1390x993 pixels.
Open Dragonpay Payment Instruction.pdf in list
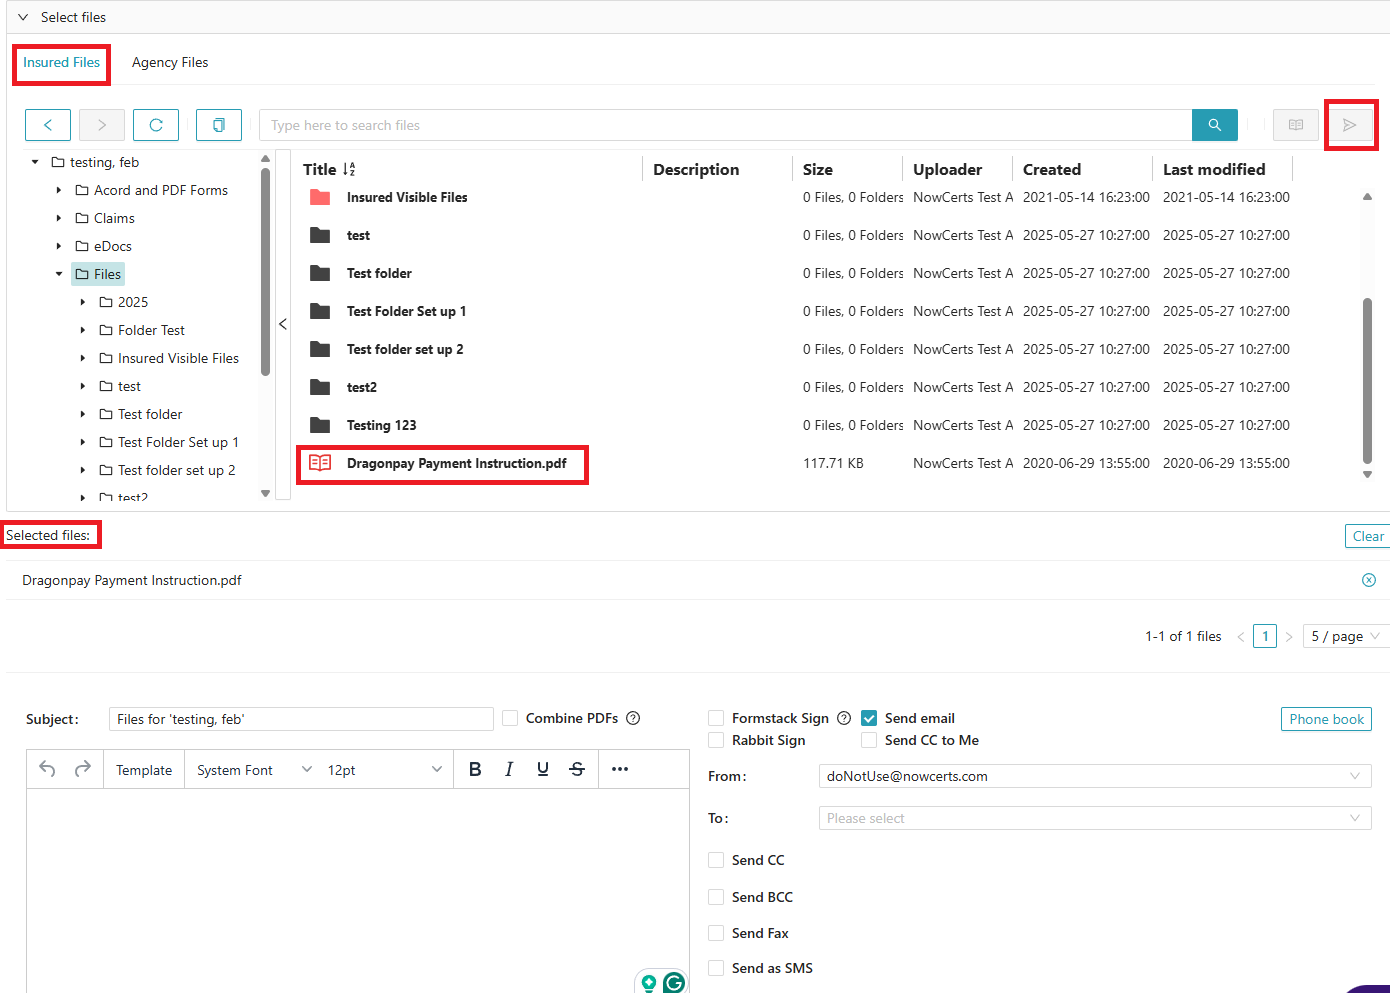[x=456, y=463]
